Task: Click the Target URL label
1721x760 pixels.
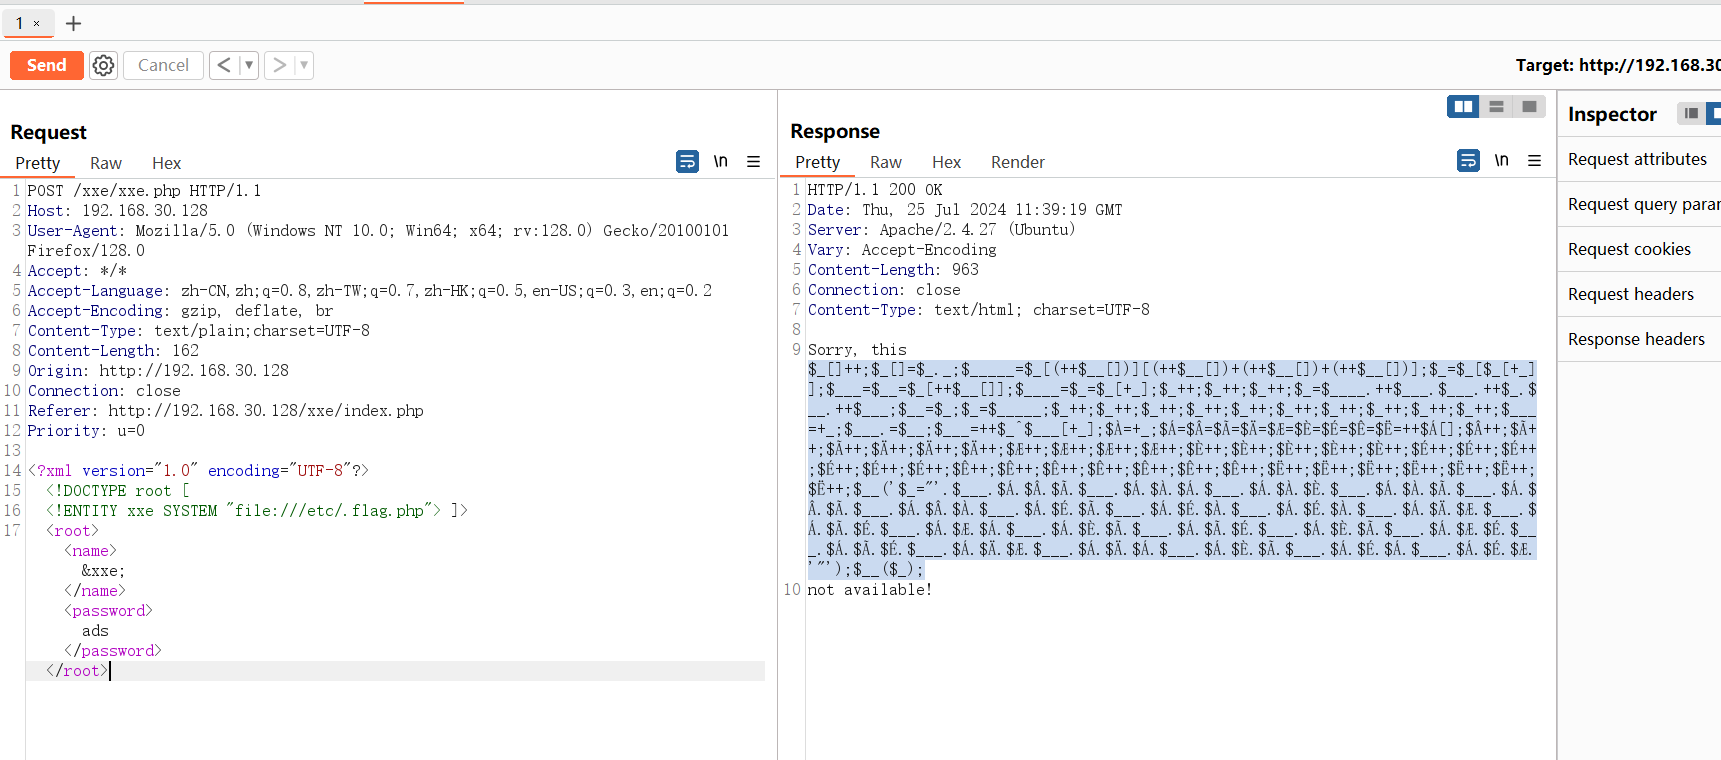Action: tap(1618, 65)
